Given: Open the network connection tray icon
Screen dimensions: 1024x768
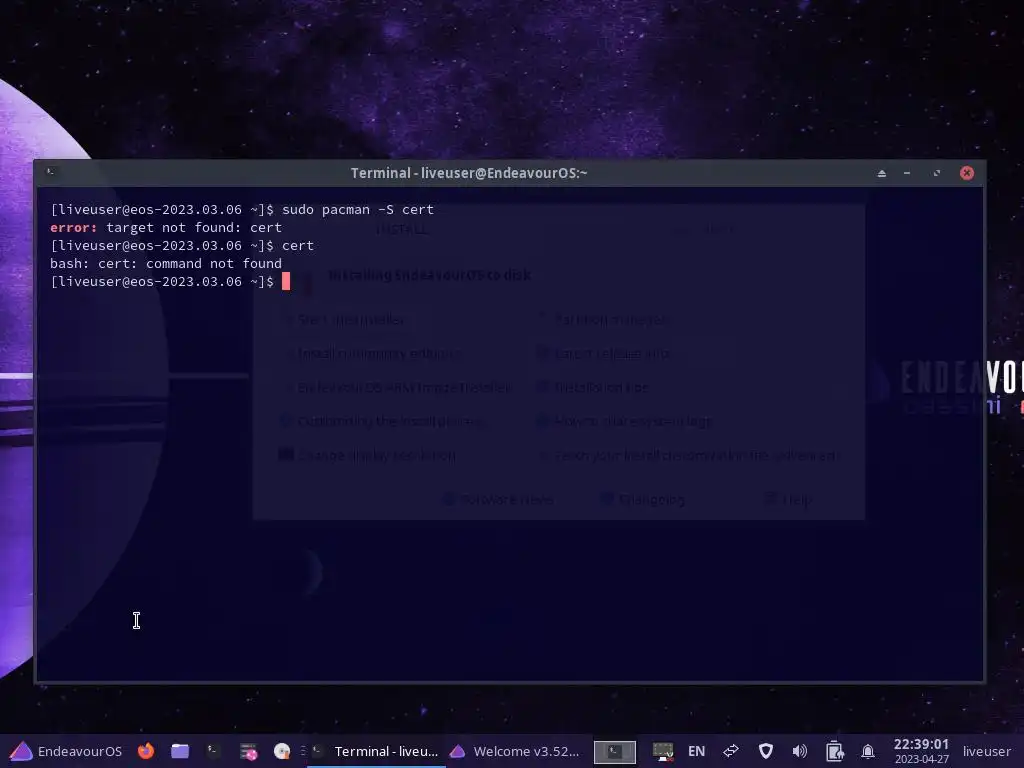Looking at the screenshot, I should click(x=663, y=752).
